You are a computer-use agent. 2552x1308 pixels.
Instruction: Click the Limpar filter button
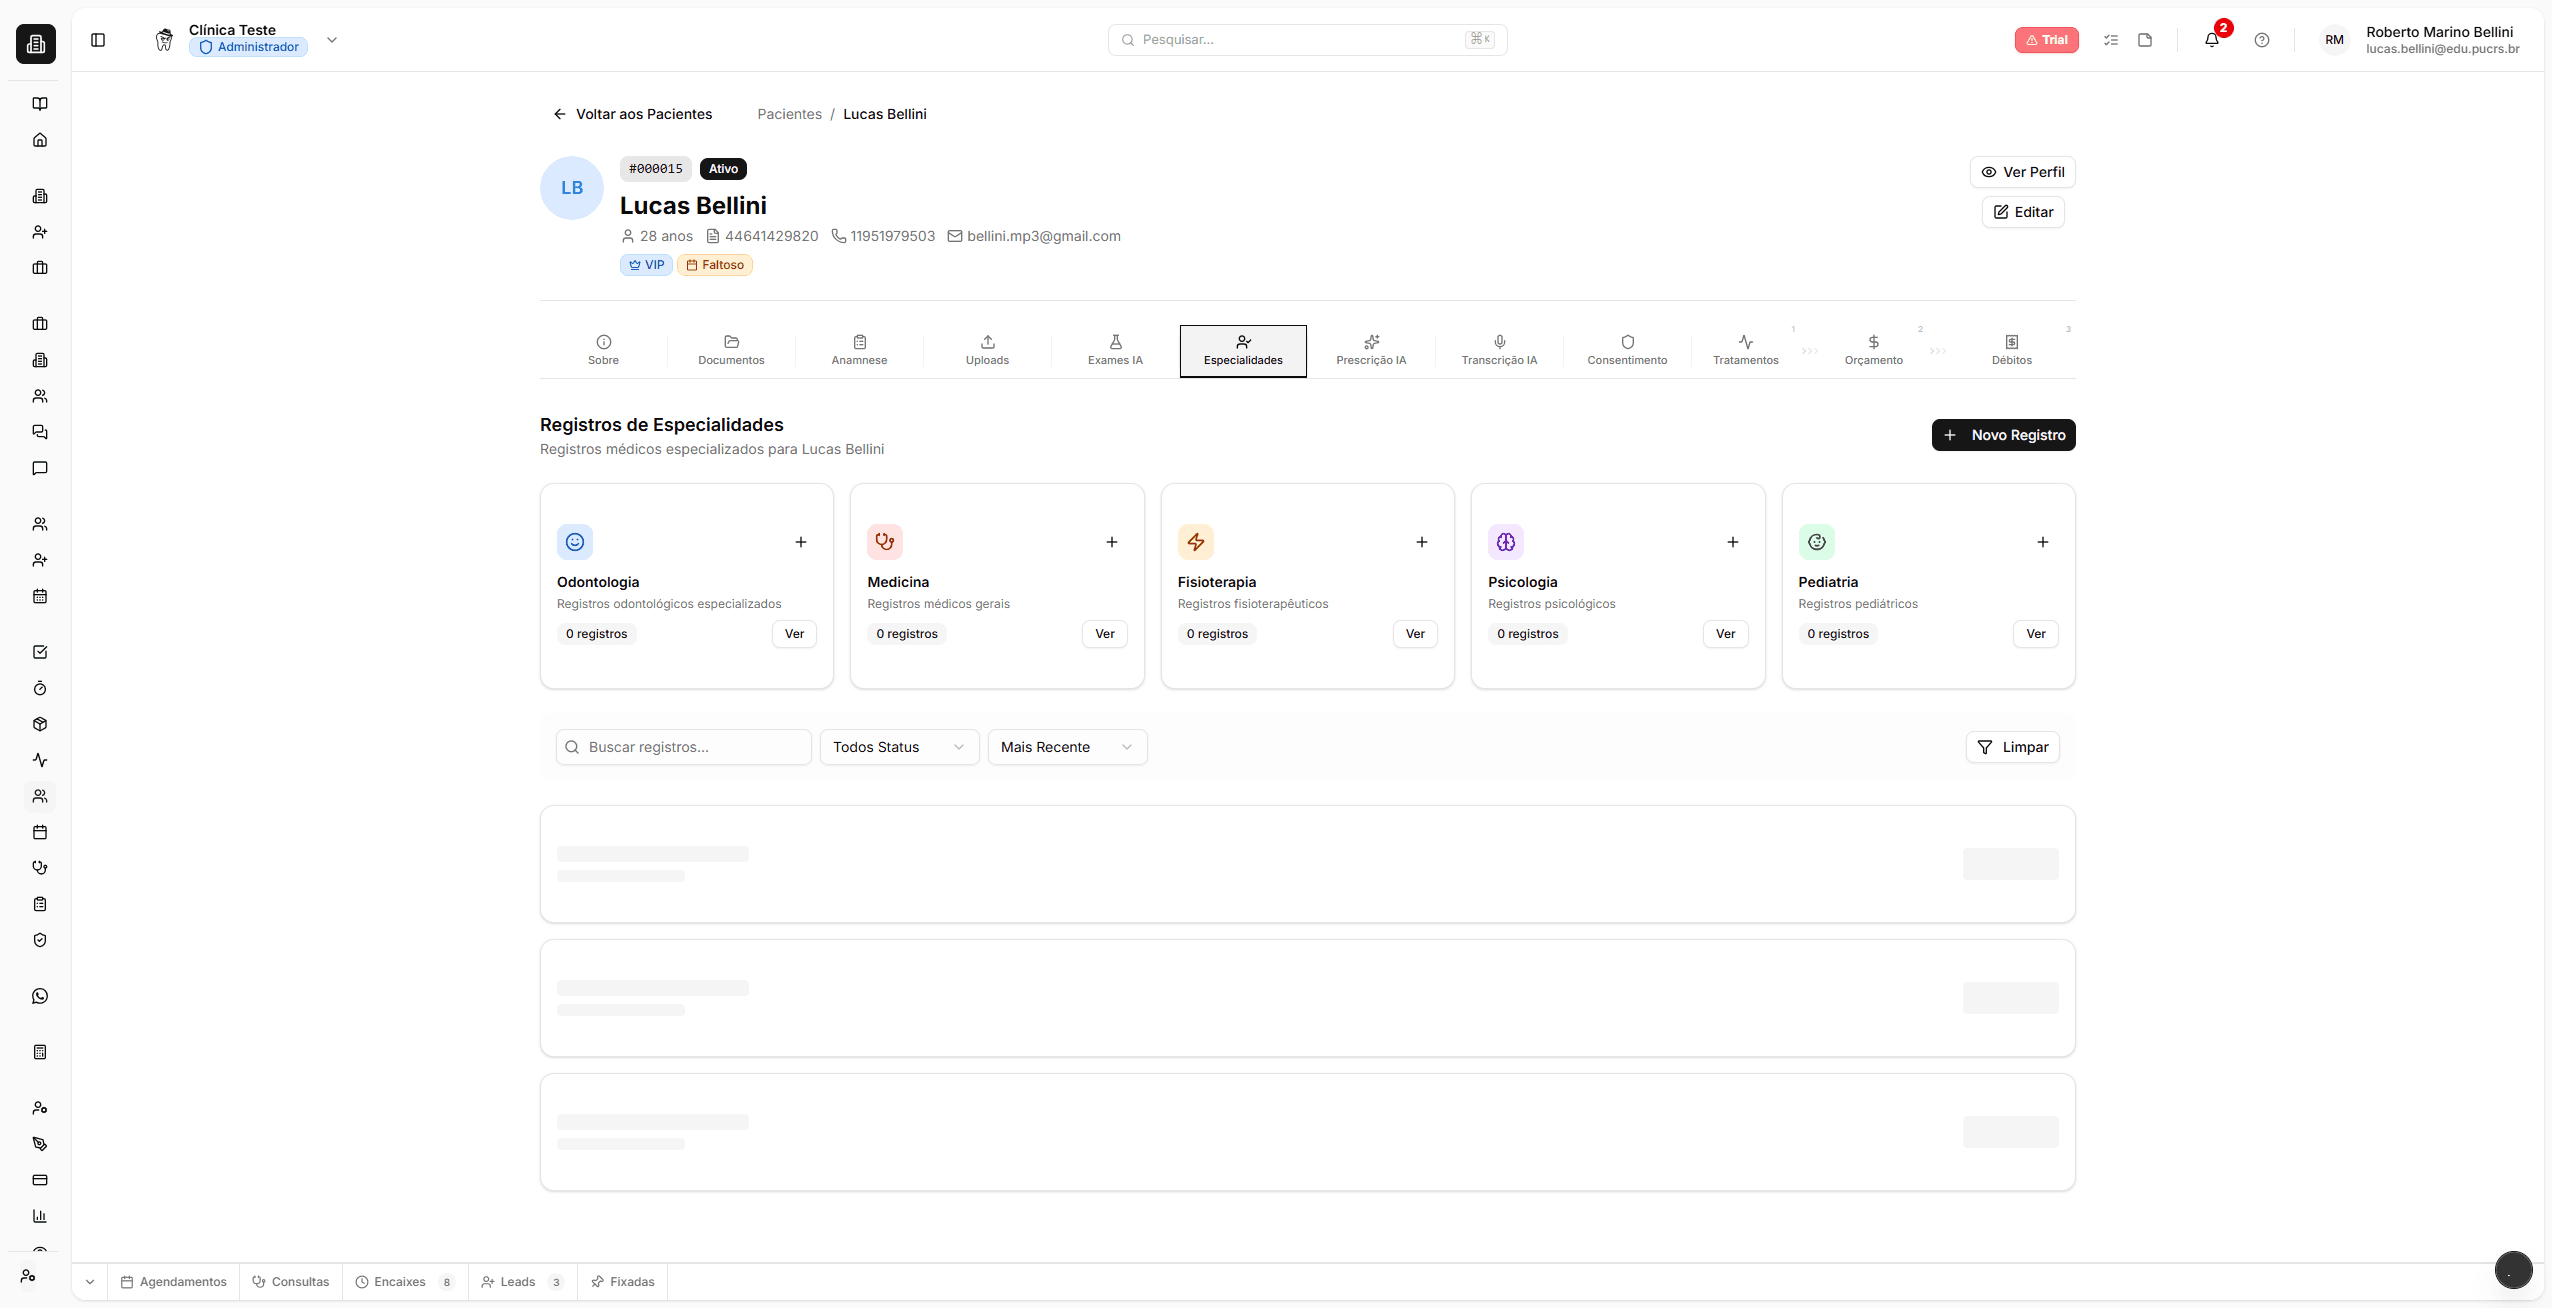(2012, 747)
